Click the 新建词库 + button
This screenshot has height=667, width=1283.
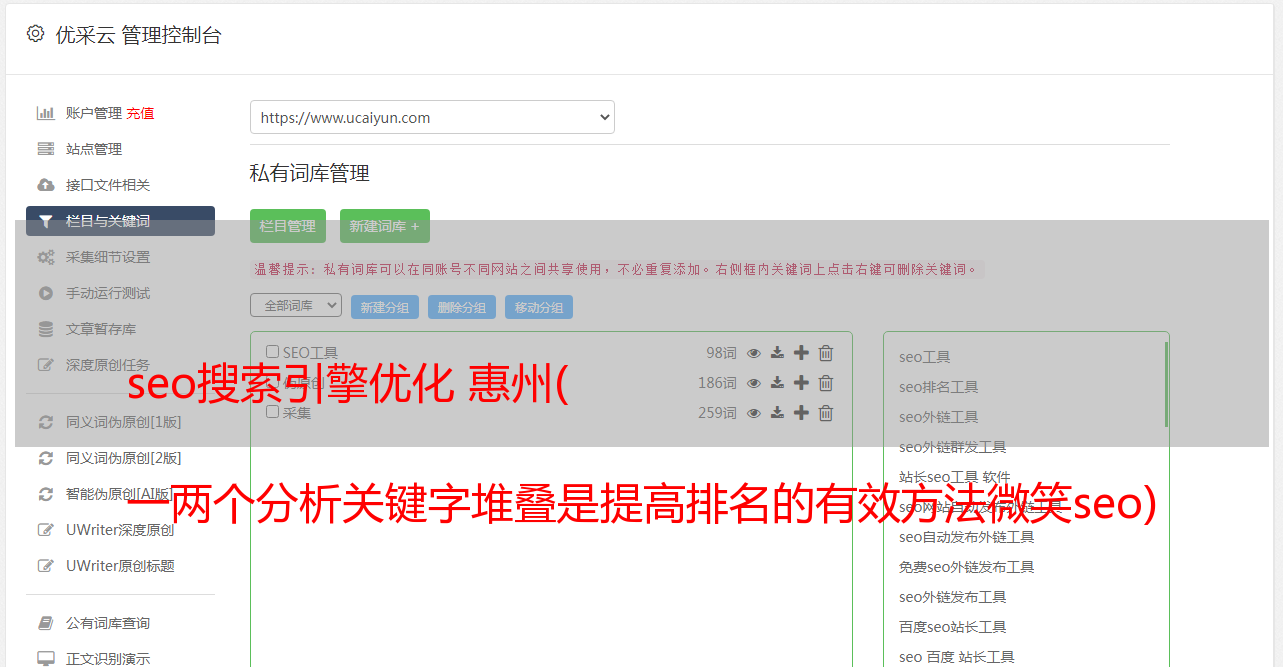coord(385,226)
